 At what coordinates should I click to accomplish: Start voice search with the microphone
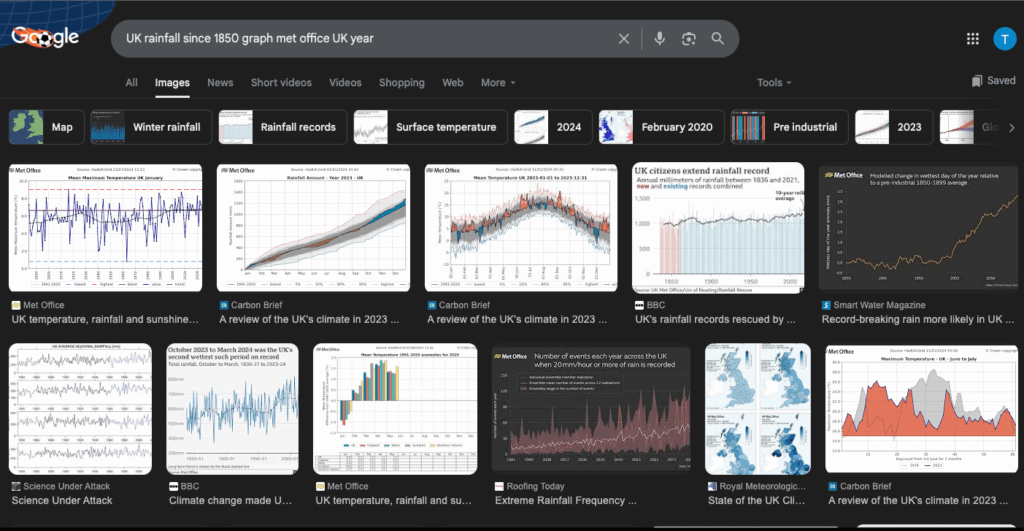coord(660,39)
